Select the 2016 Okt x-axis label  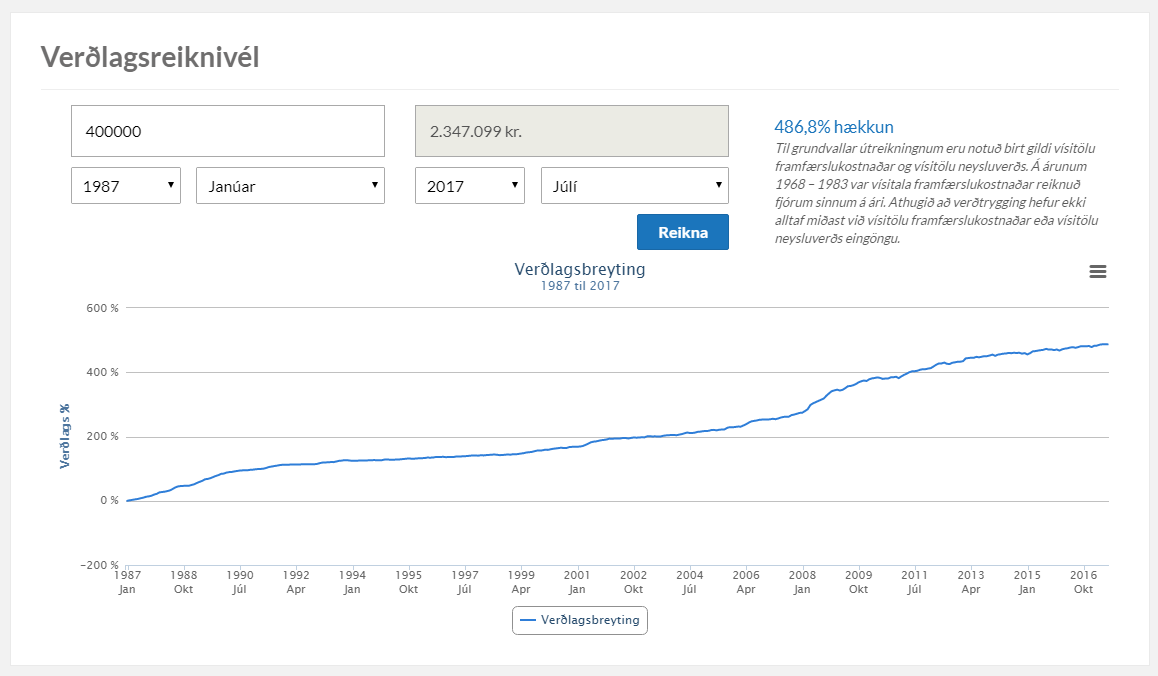point(1083,582)
